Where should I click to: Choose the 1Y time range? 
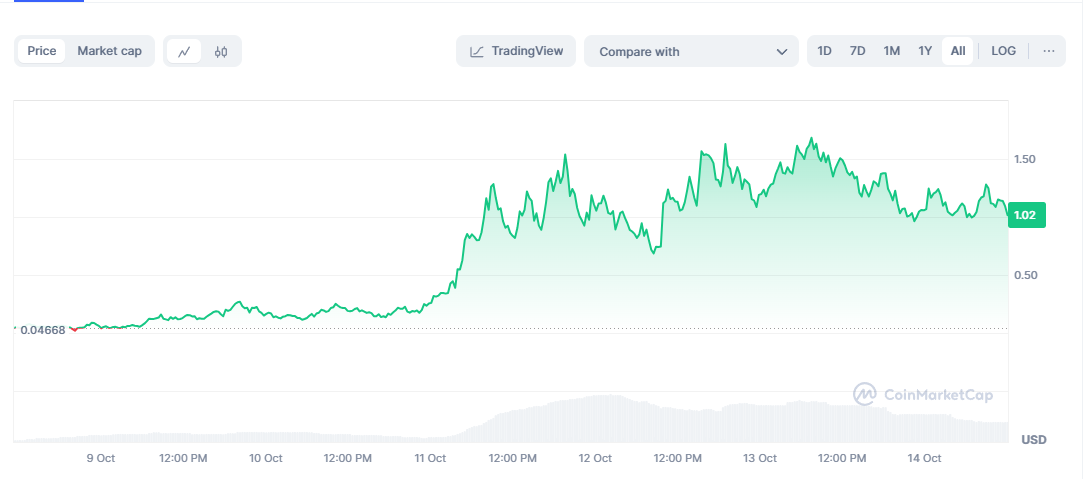[925, 51]
